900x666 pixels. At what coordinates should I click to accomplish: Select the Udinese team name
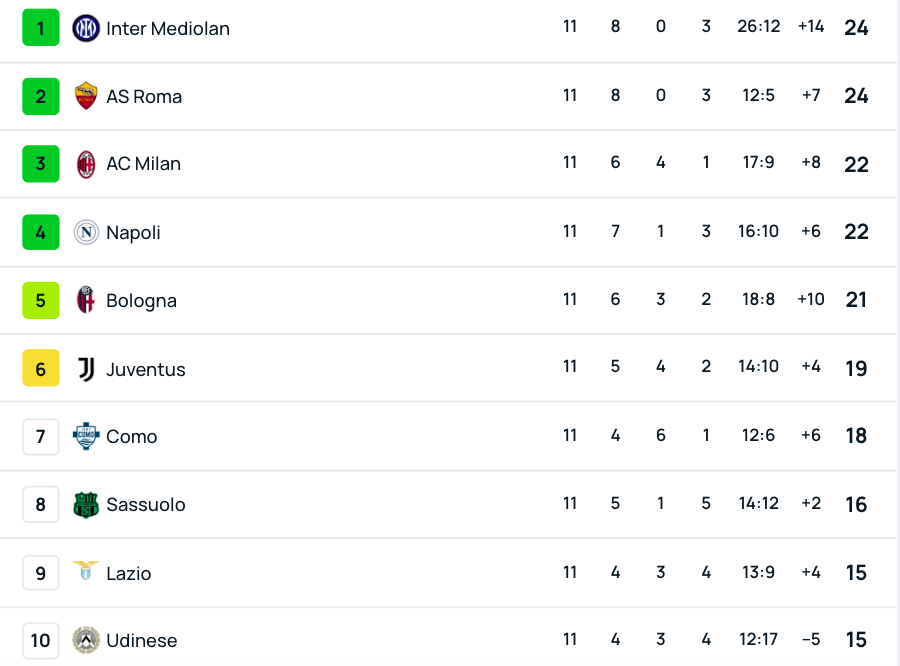[x=142, y=641]
